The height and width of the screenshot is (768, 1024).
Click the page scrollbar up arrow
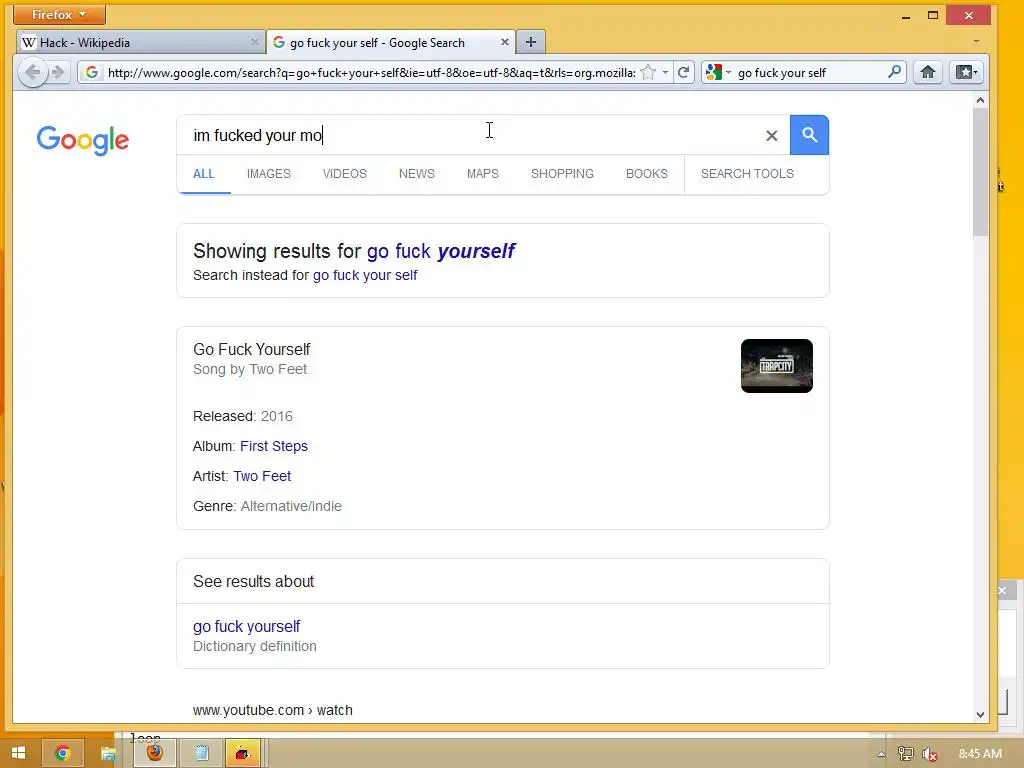pyautogui.click(x=980, y=100)
